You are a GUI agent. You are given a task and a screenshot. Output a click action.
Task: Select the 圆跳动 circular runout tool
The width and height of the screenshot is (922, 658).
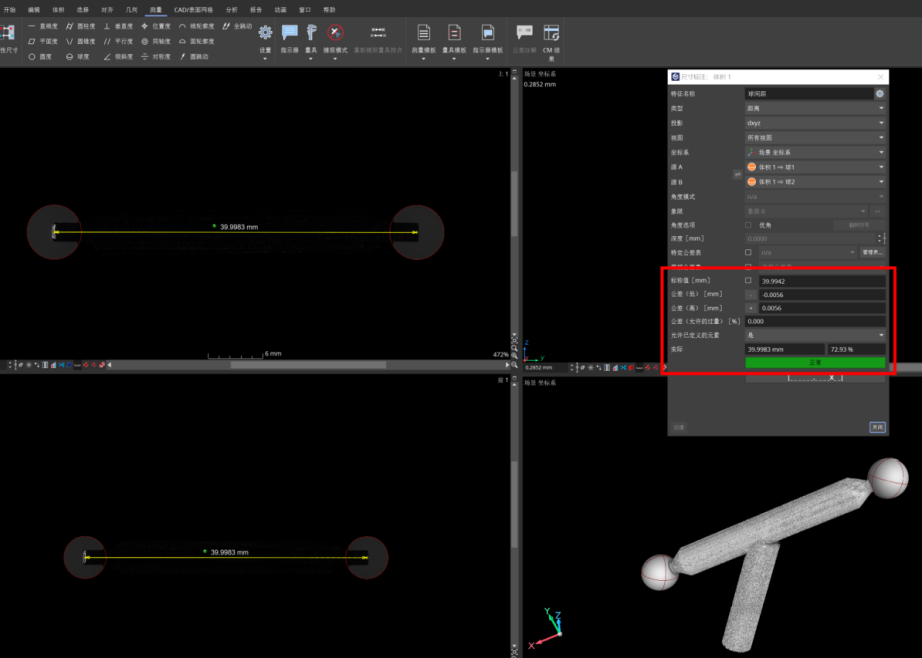coord(194,57)
